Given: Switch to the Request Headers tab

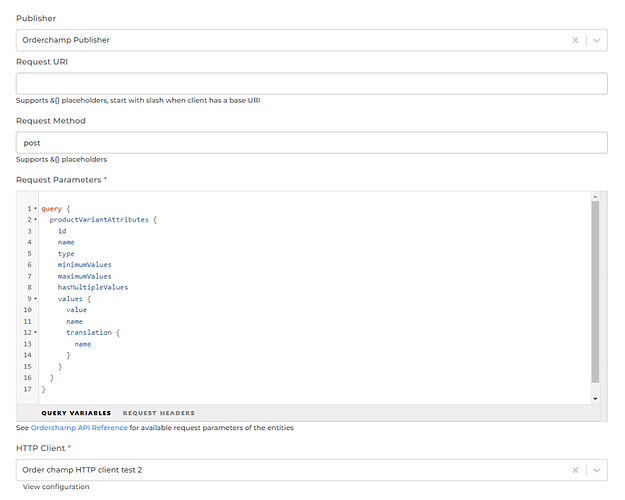Looking at the screenshot, I should pos(159,413).
